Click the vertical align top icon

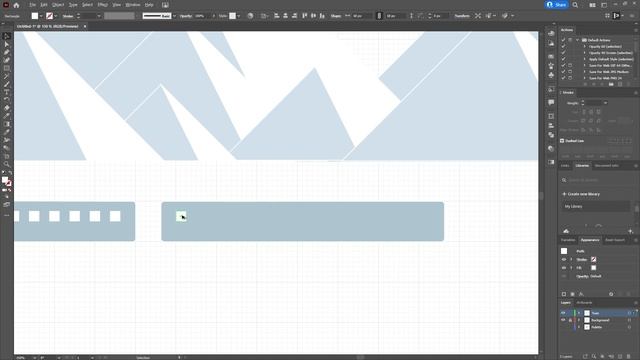coord(304,16)
